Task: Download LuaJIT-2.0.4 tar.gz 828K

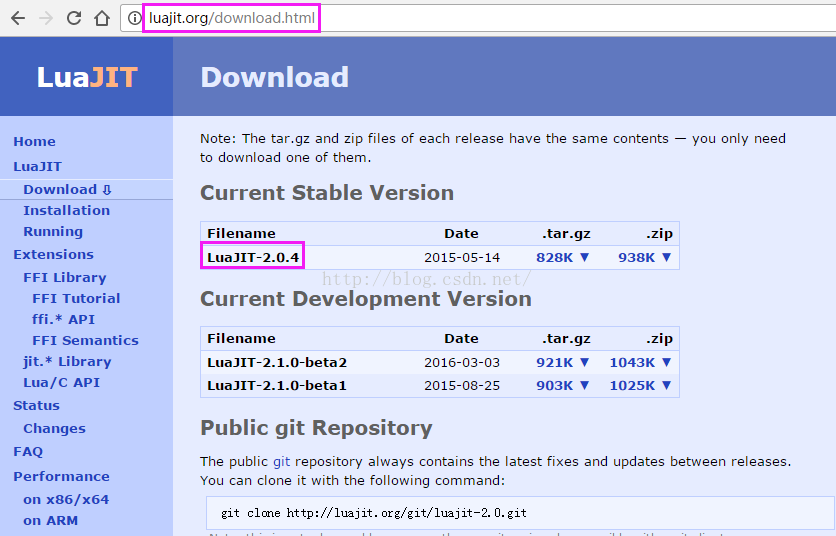Action: 562,257
